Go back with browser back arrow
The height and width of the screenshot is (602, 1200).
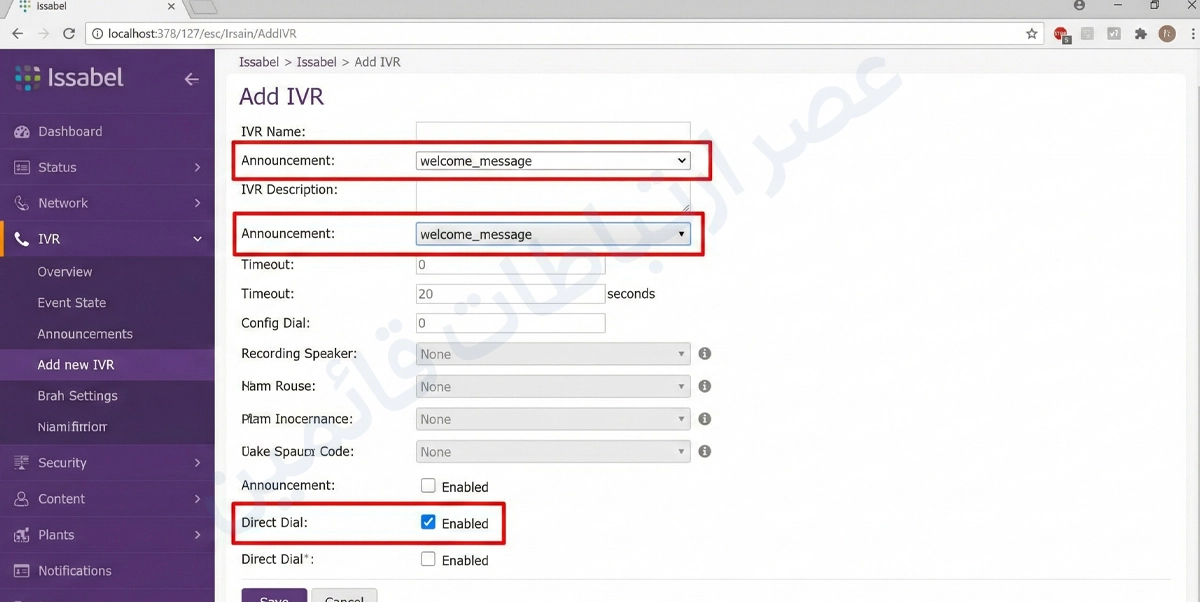coord(17,33)
